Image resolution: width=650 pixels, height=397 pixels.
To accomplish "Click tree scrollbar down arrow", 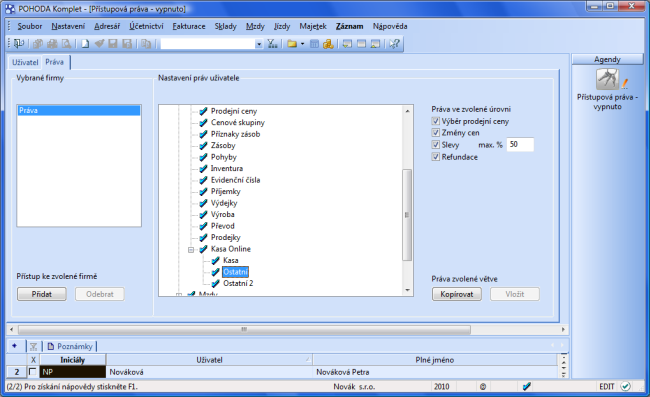I will pos(407,290).
